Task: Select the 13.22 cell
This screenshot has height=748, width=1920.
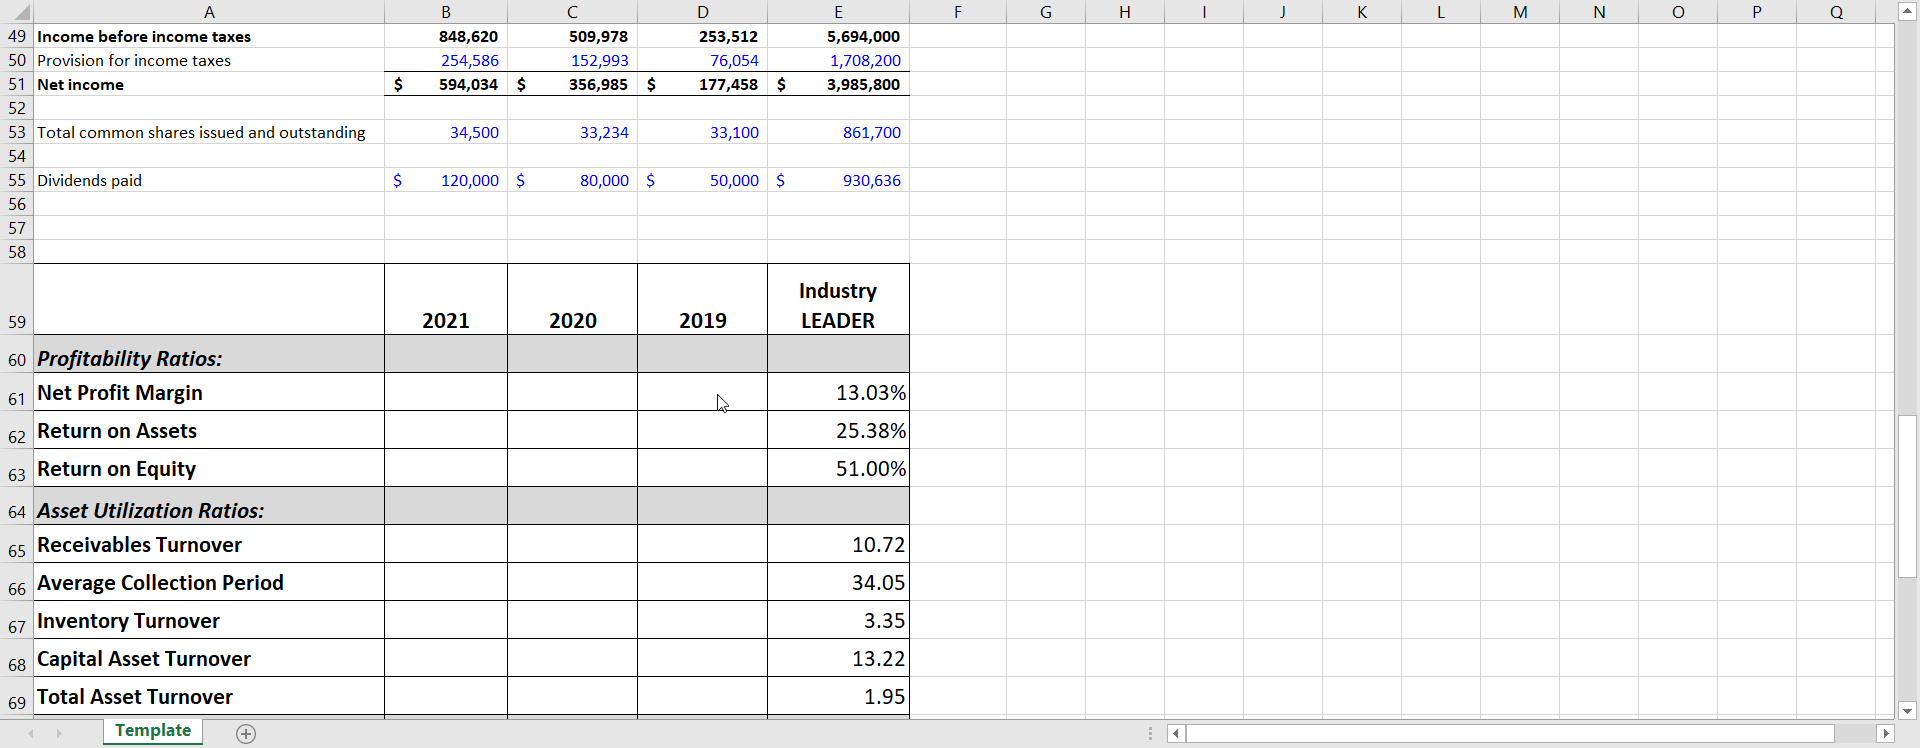Action: click(x=838, y=658)
